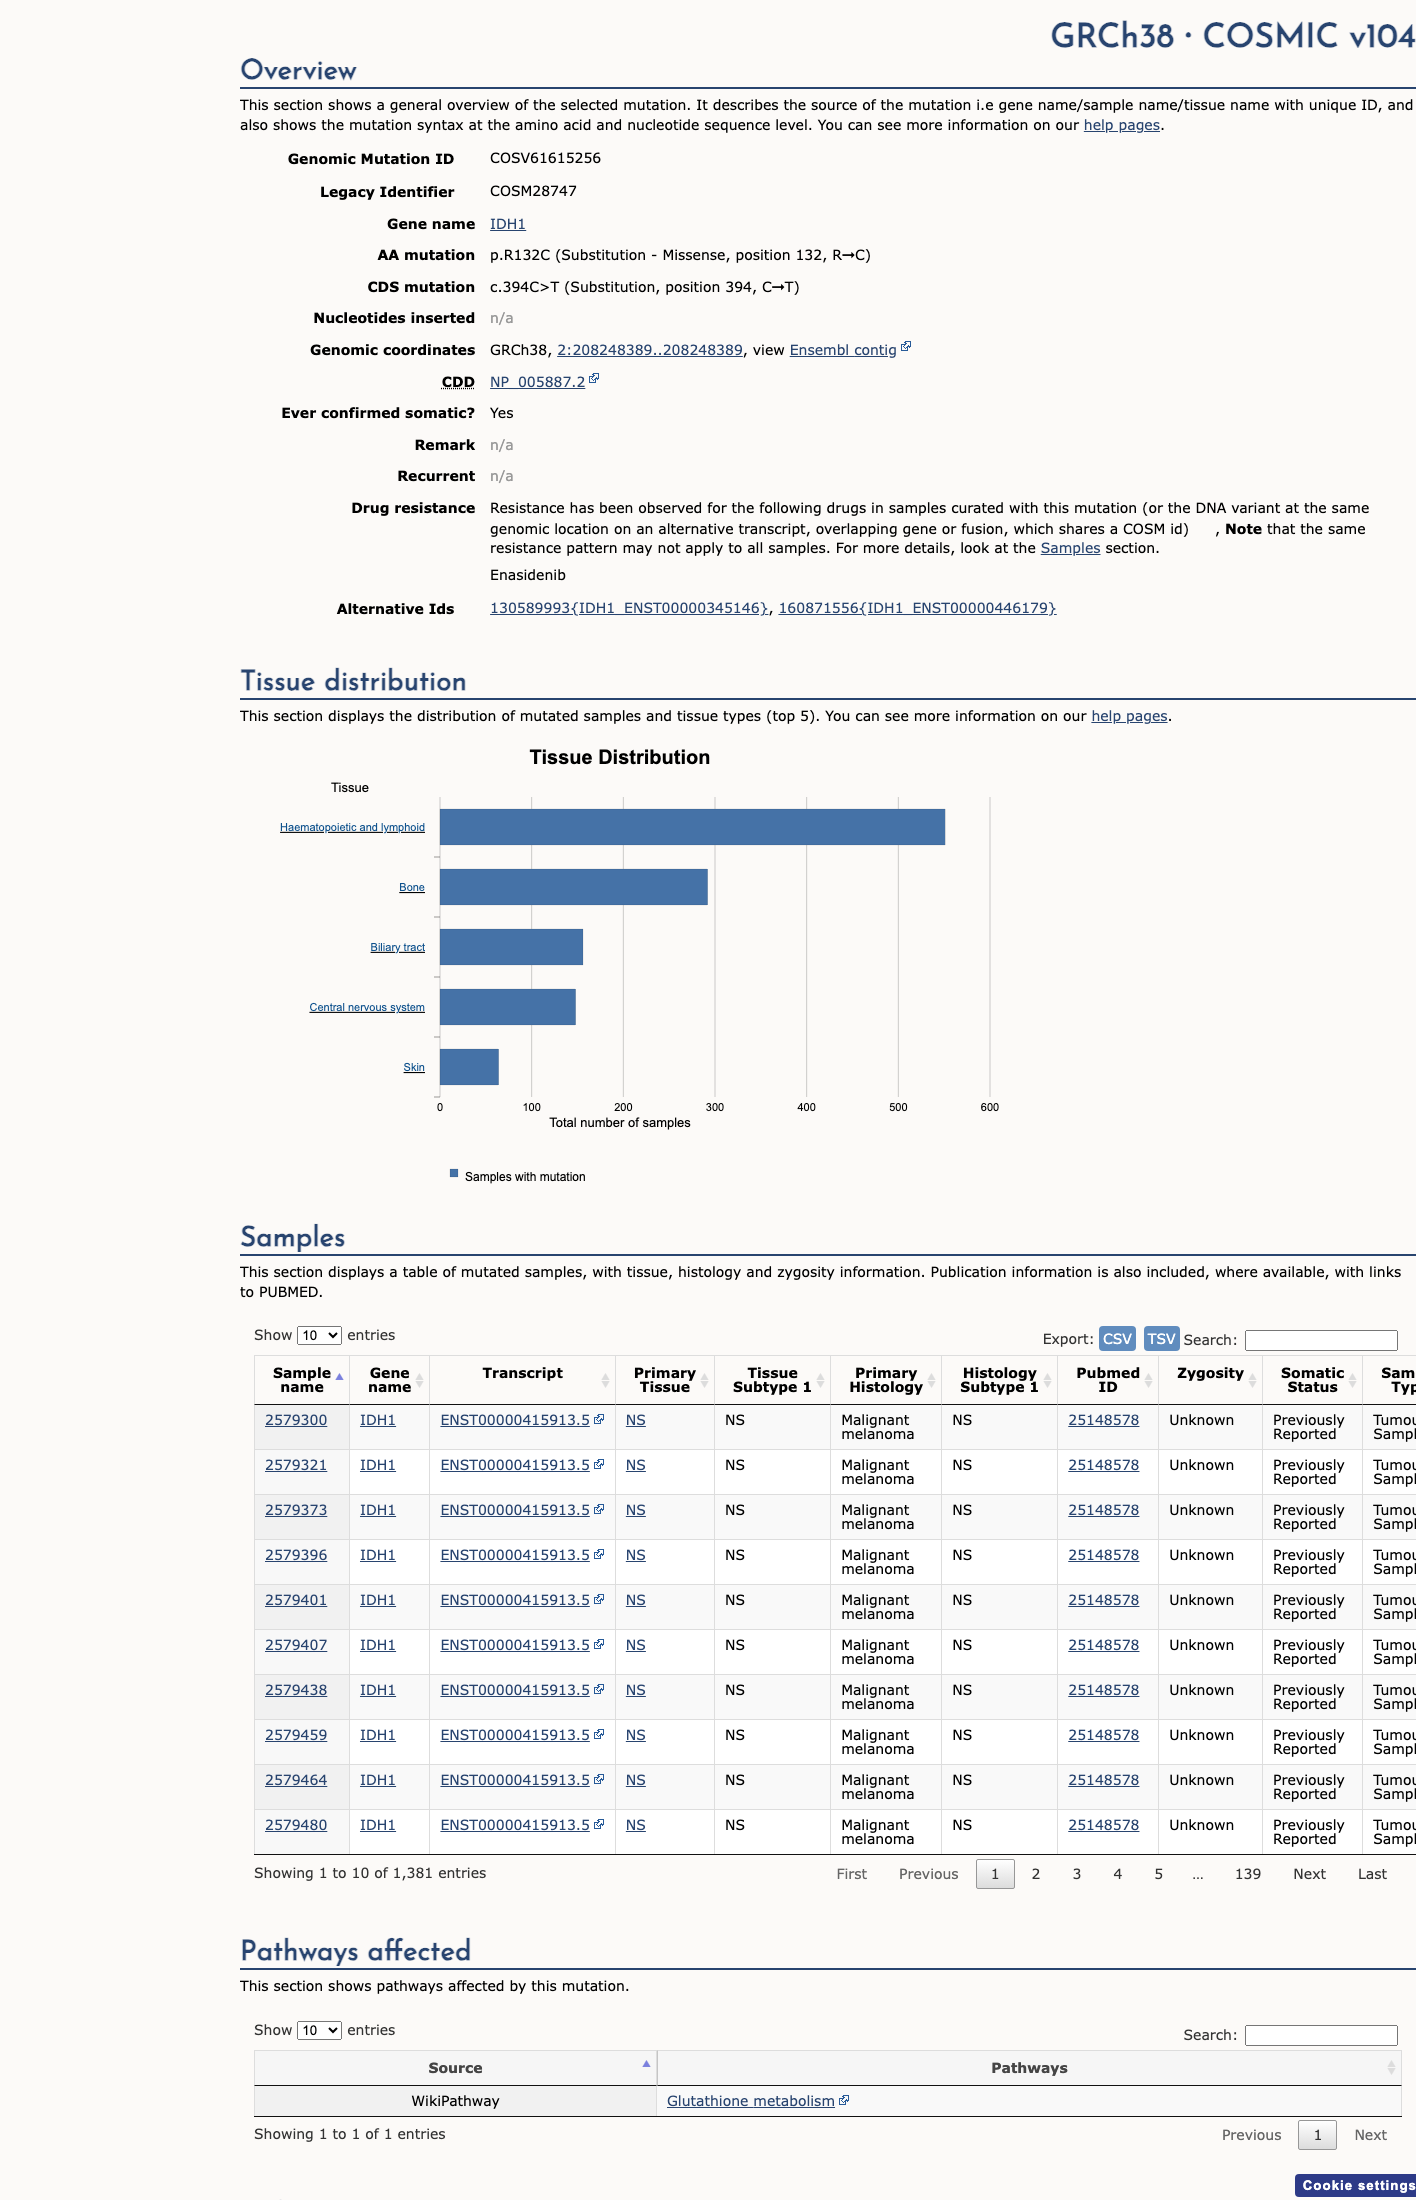Focus the Pathways table search field
Viewport: 1416px width, 2200px height.
1321,2035
